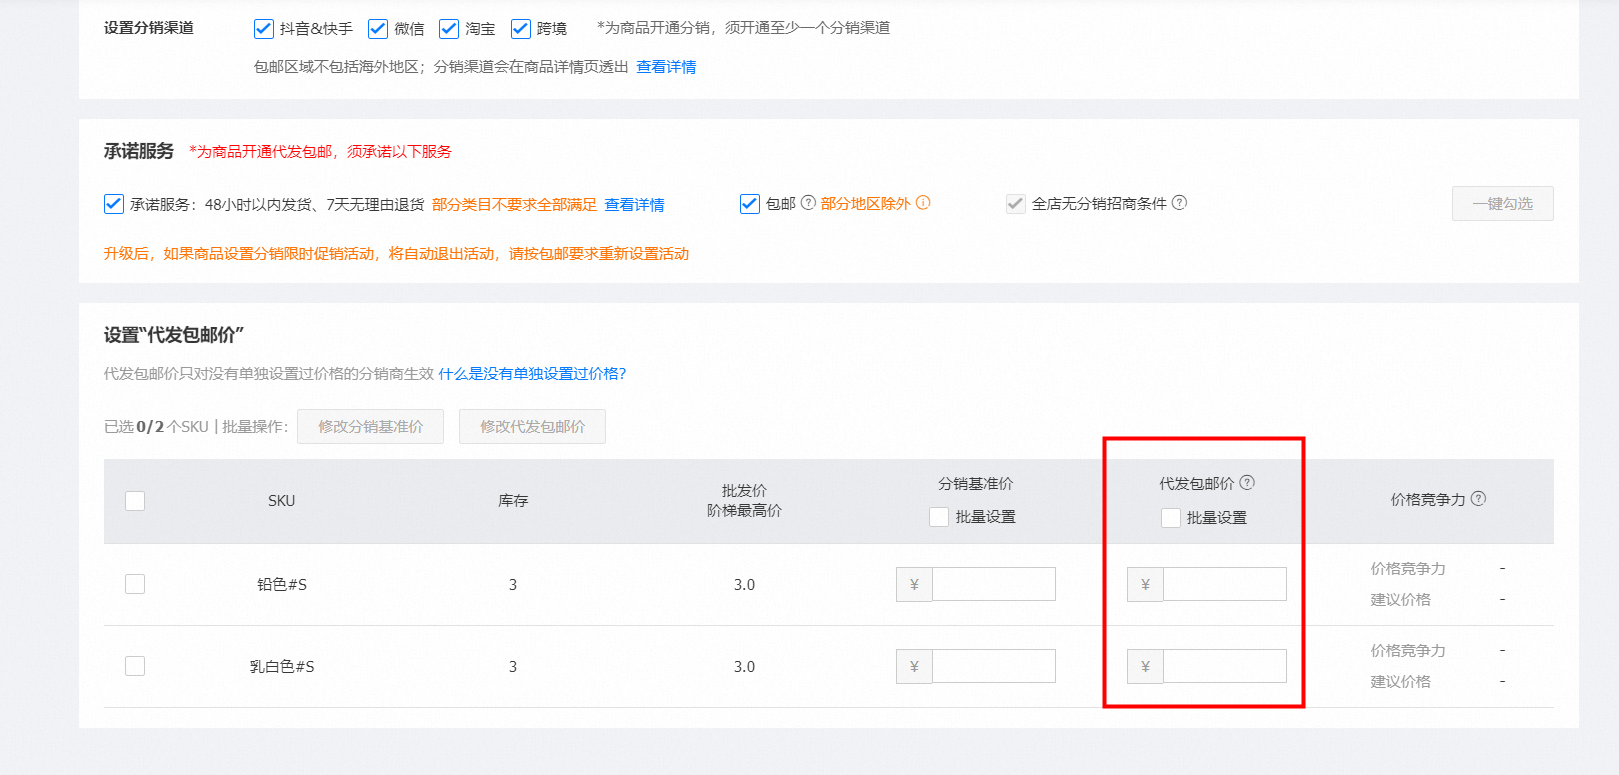The height and width of the screenshot is (775, 1619).
Task: Toggle the 淘宝 channel checkbox
Action: [x=449, y=29]
